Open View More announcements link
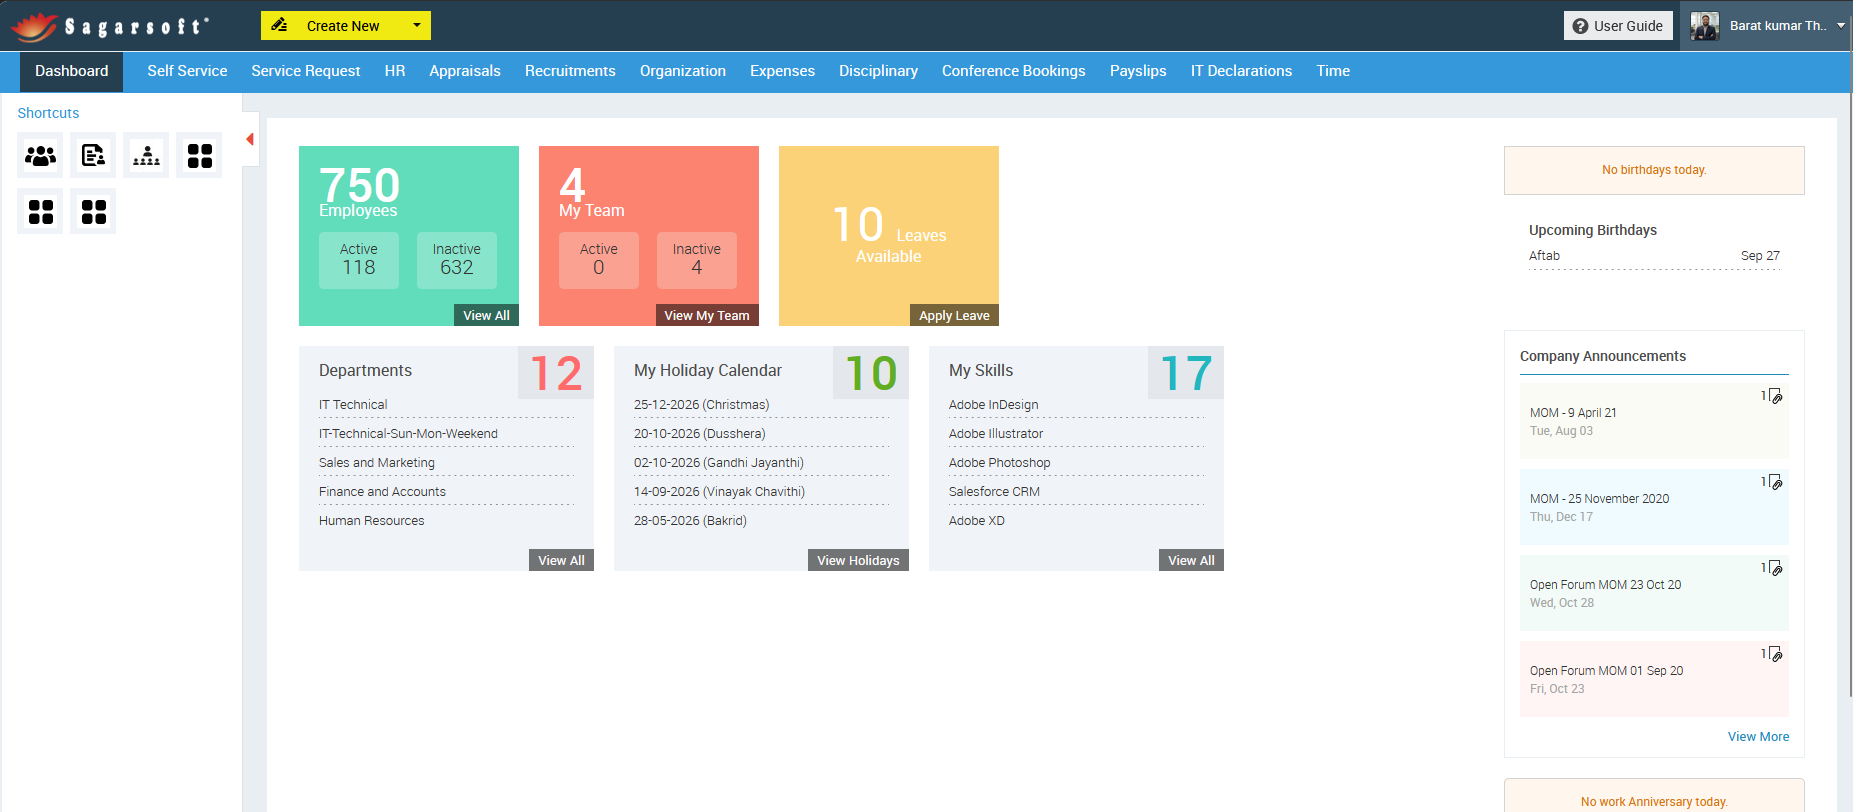The width and height of the screenshot is (1853, 812). point(1758,737)
